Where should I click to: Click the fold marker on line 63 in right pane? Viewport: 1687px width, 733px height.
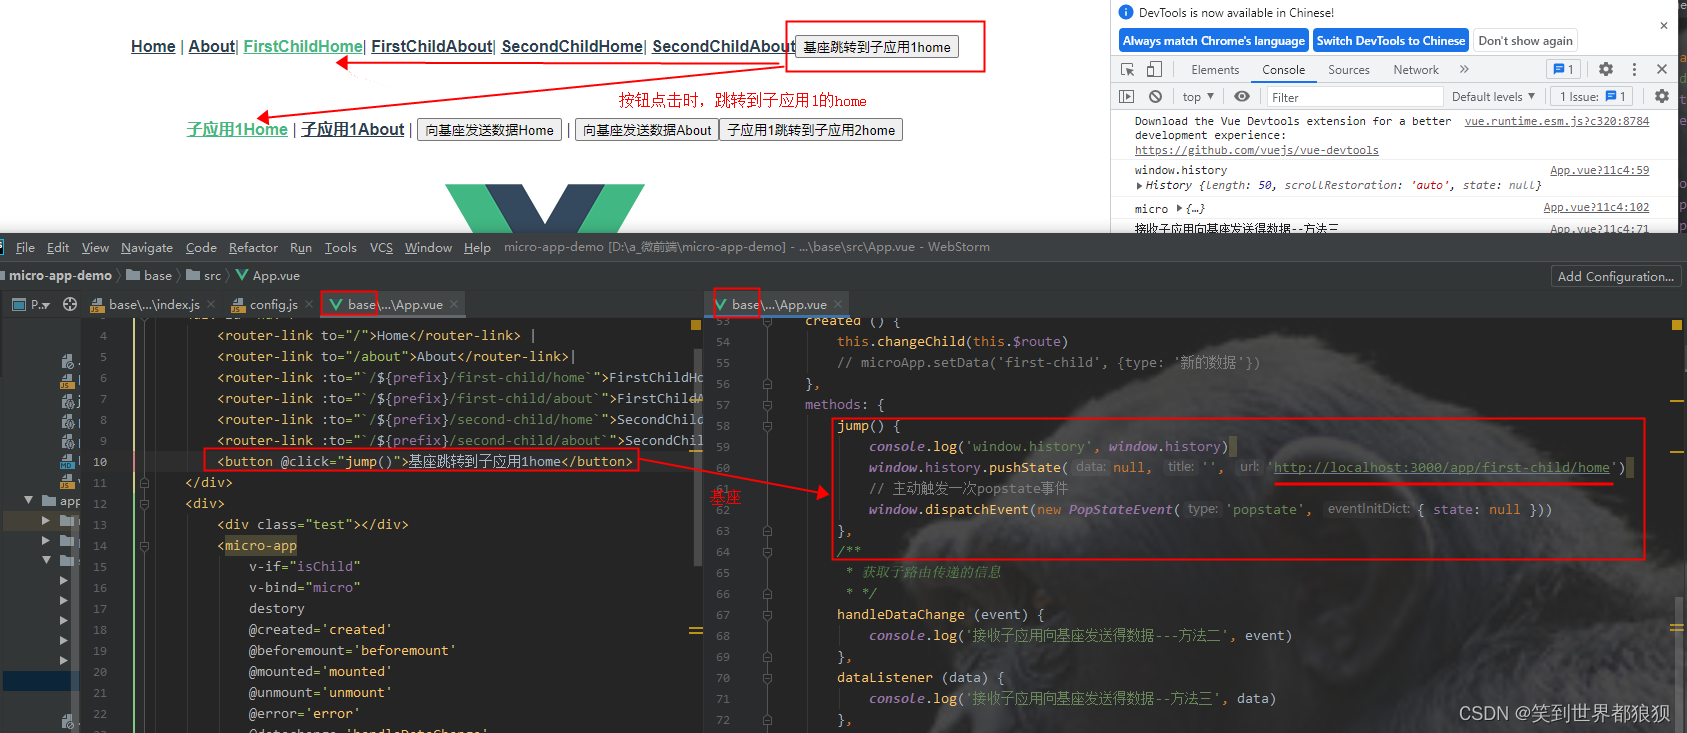coord(767,531)
